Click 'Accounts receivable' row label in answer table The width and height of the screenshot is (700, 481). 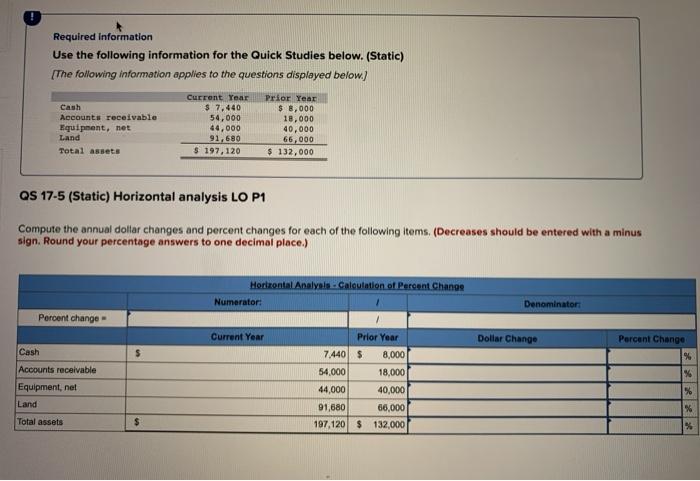click(x=57, y=370)
